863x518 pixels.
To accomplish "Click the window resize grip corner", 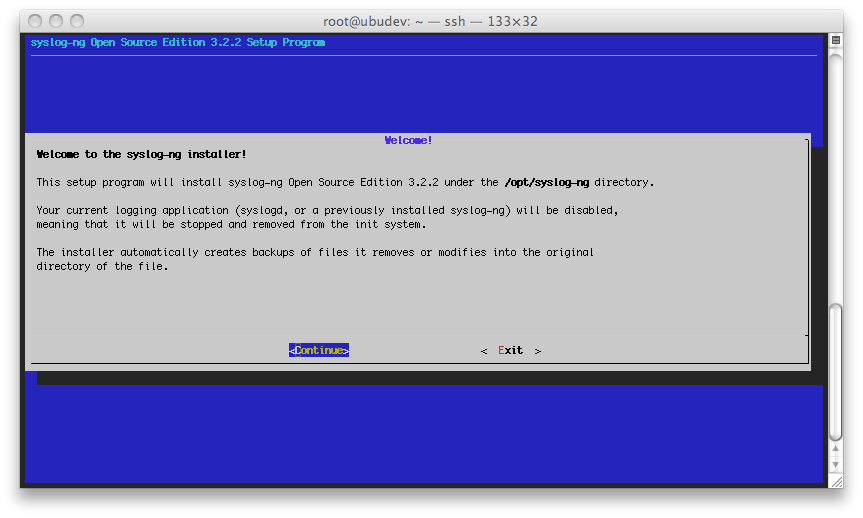I will pyautogui.click(x=836, y=482).
